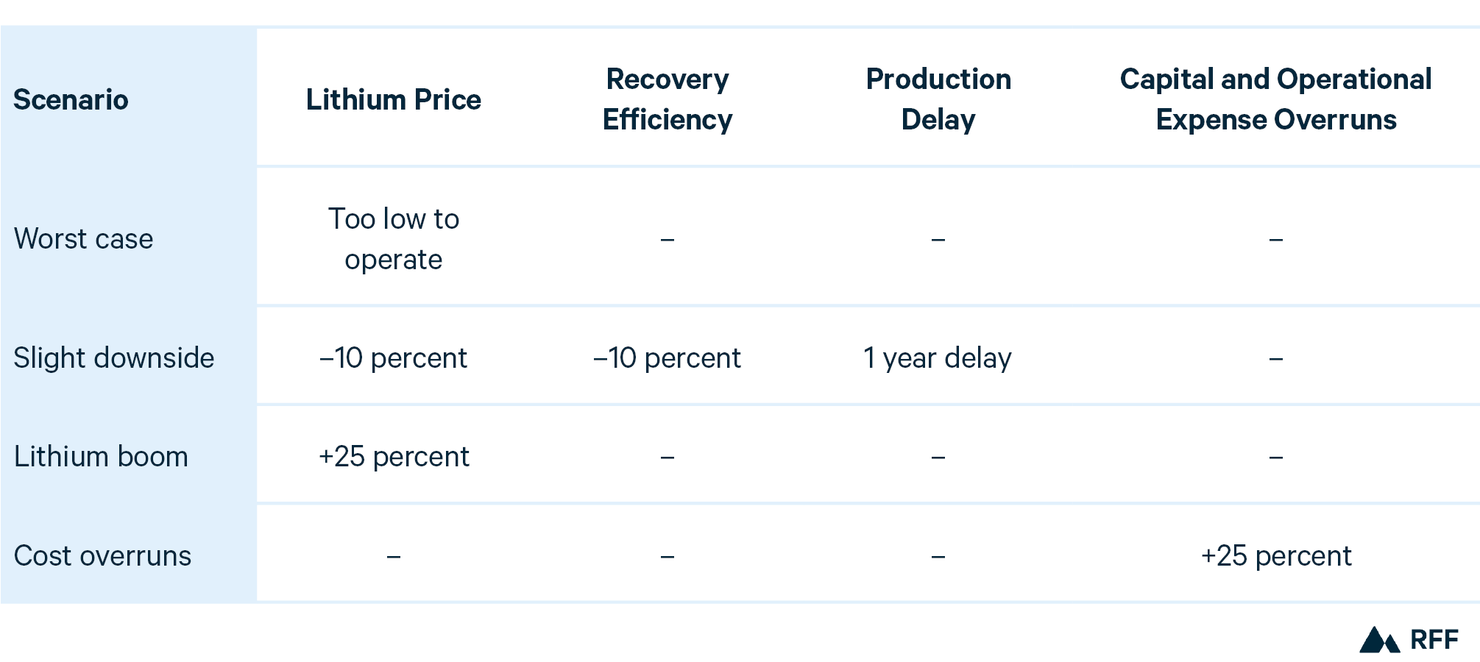Viewport: 1480px width, 662px height.
Task: Click Worst case's Recovery Efficiency dash cell
Action: (x=667, y=240)
